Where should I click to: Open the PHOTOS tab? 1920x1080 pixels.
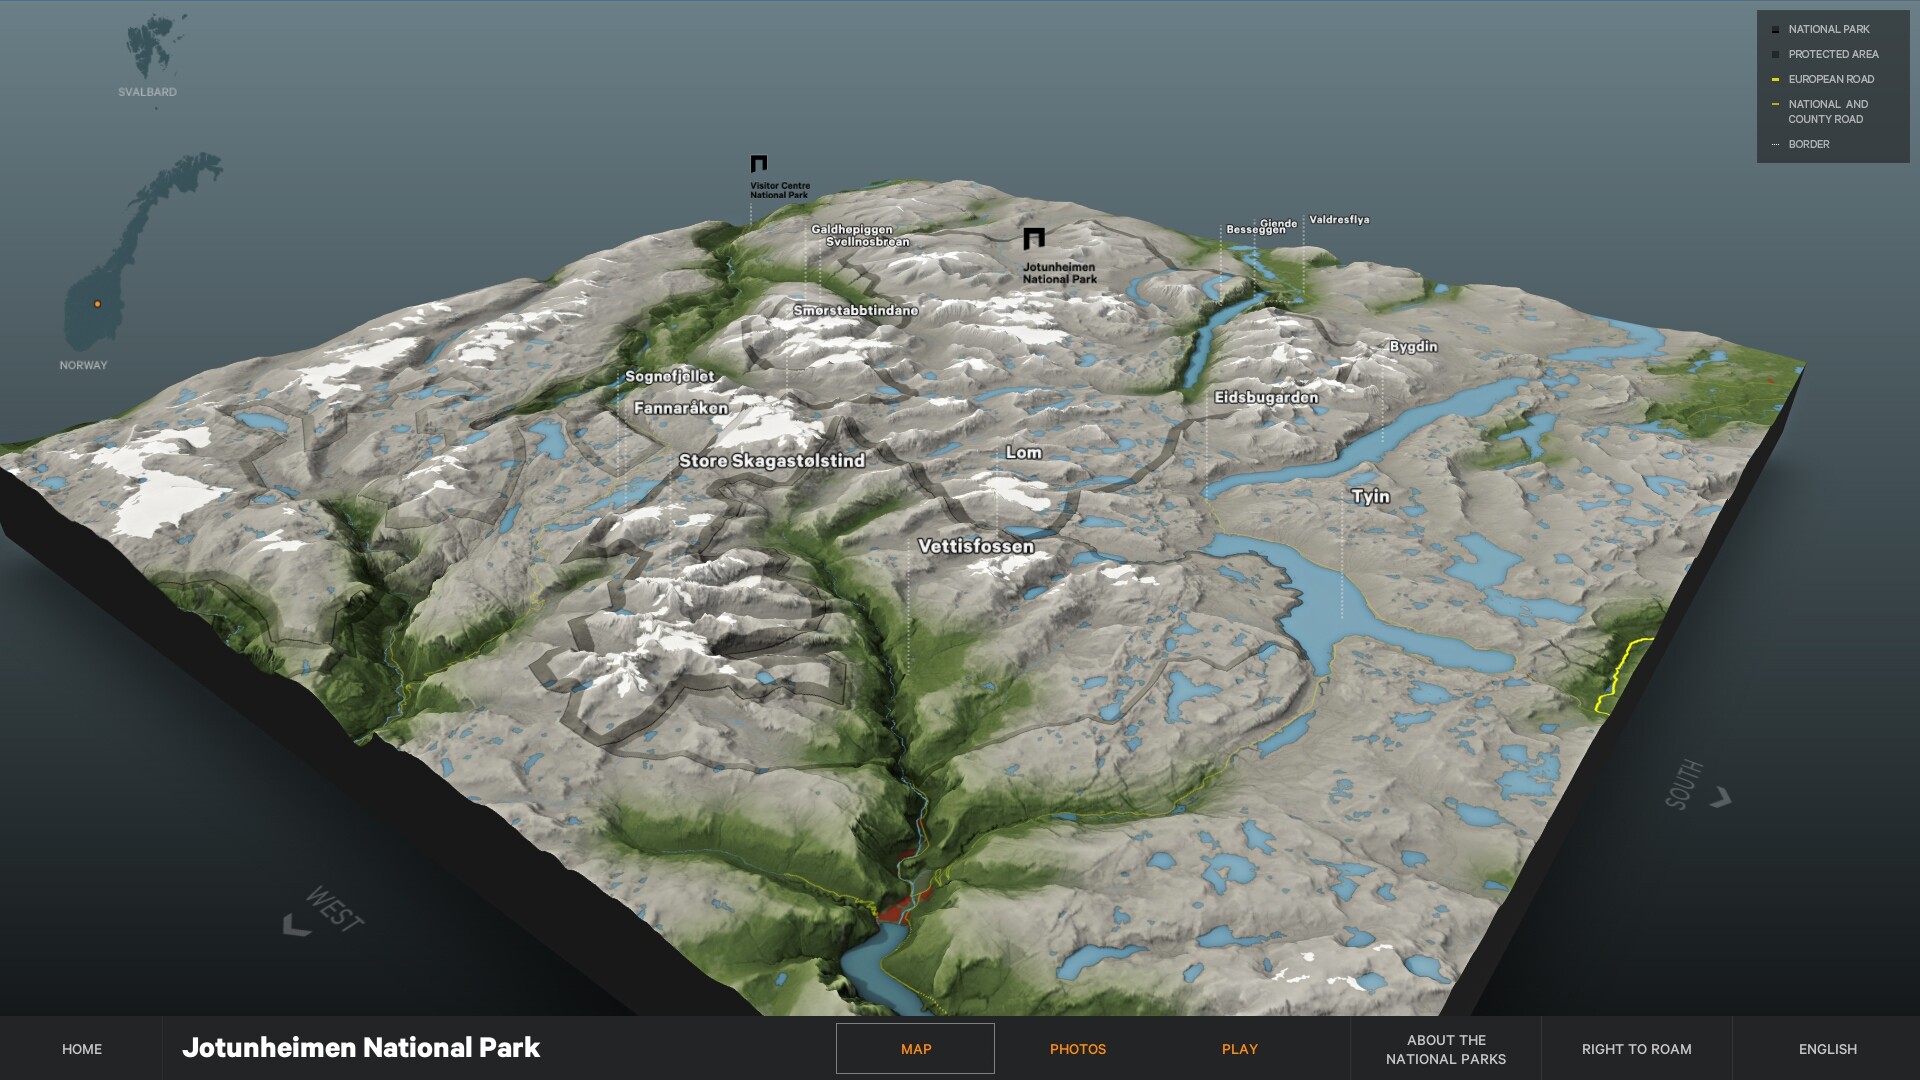(1078, 1049)
